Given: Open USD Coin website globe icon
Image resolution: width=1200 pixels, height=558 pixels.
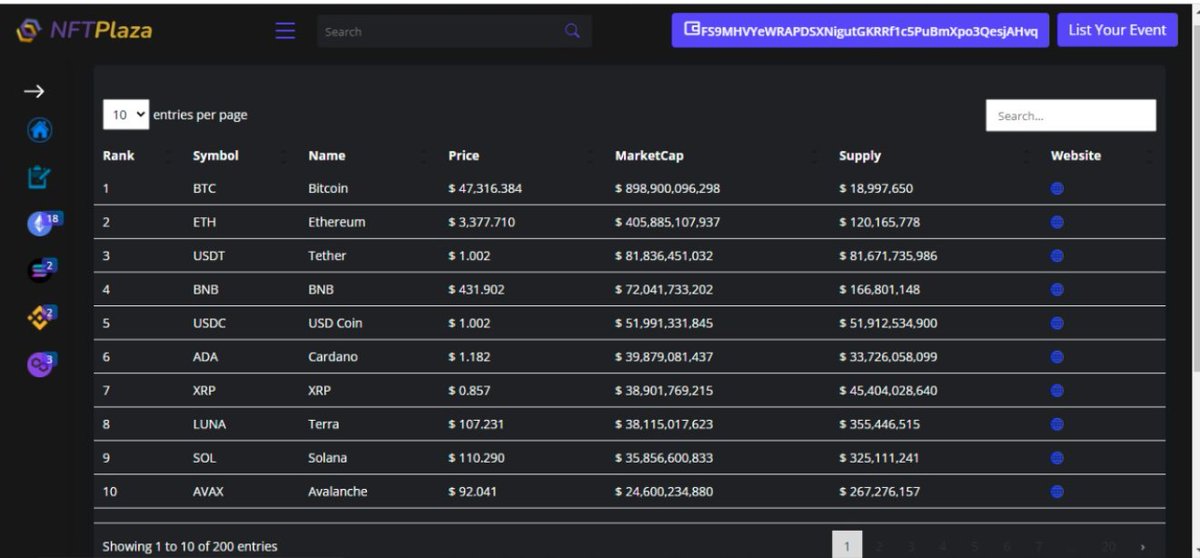Looking at the screenshot, I should click(x=1057, y=323).
